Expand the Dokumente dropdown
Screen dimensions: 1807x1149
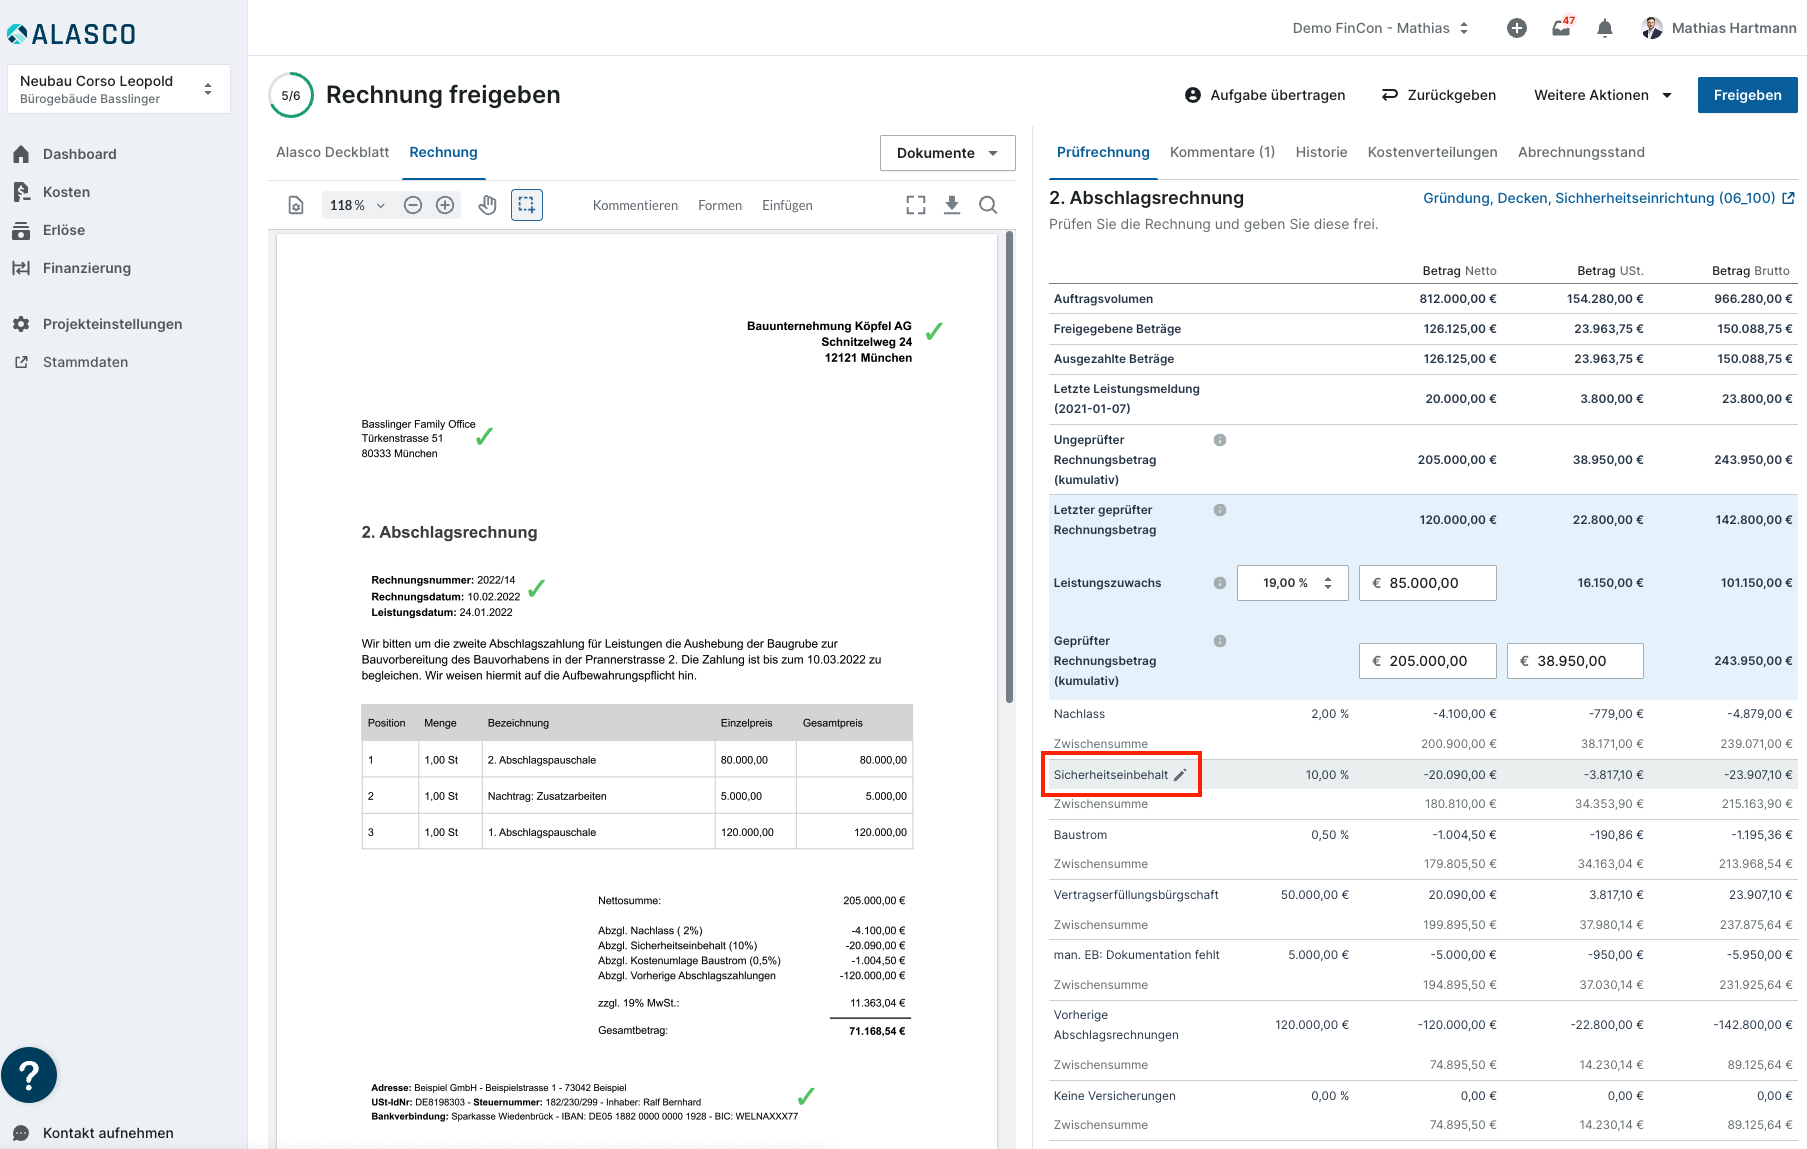[947, 153]
